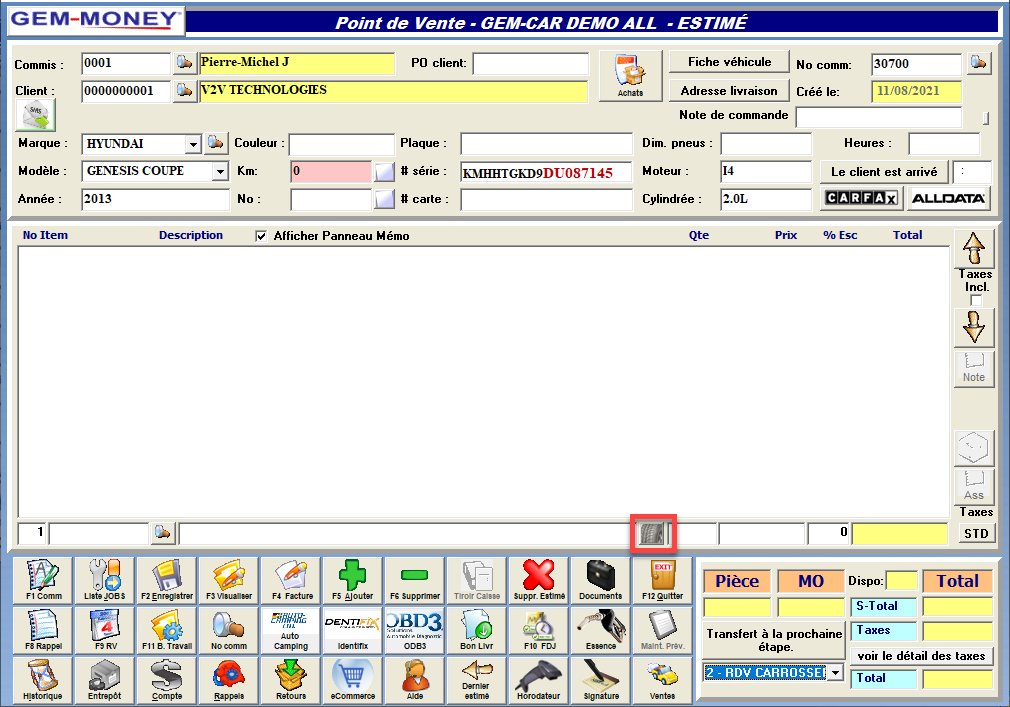Open the Horodateur scanner

[x=539, y=680]
